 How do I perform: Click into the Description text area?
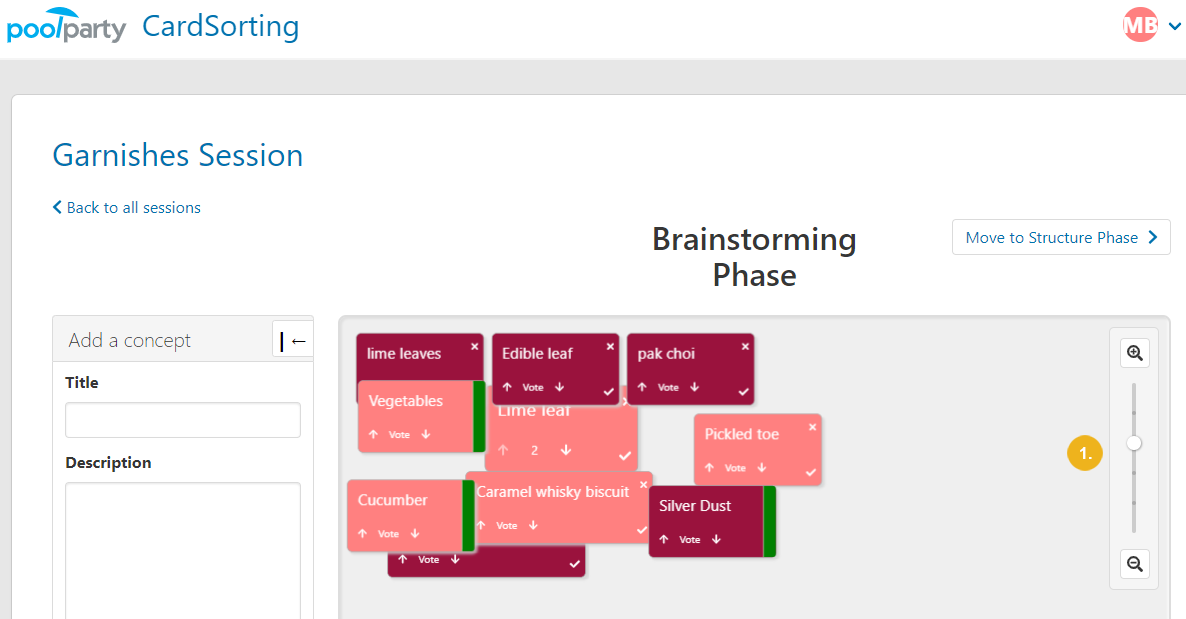click(183, 551)
